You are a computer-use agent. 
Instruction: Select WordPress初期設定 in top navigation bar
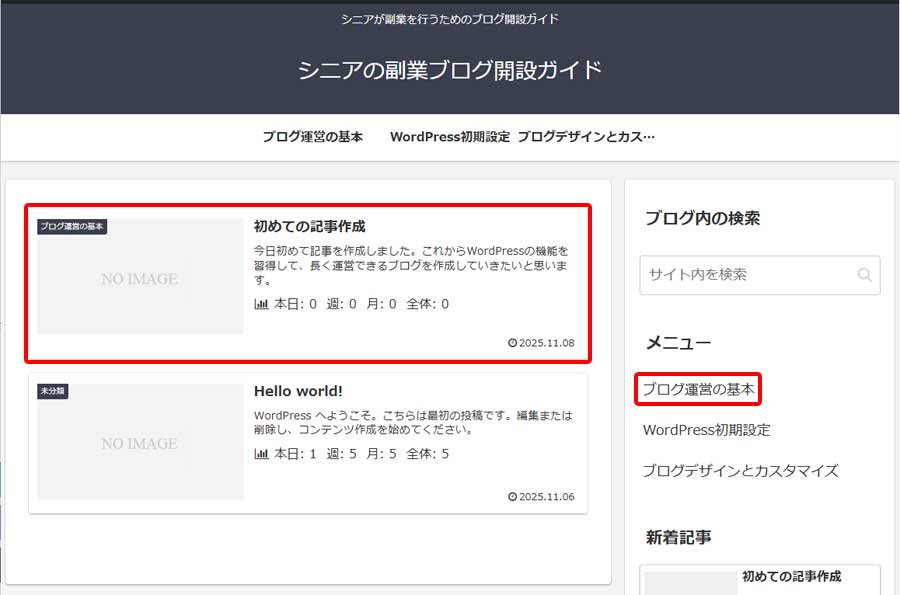[x=450, y=137]
